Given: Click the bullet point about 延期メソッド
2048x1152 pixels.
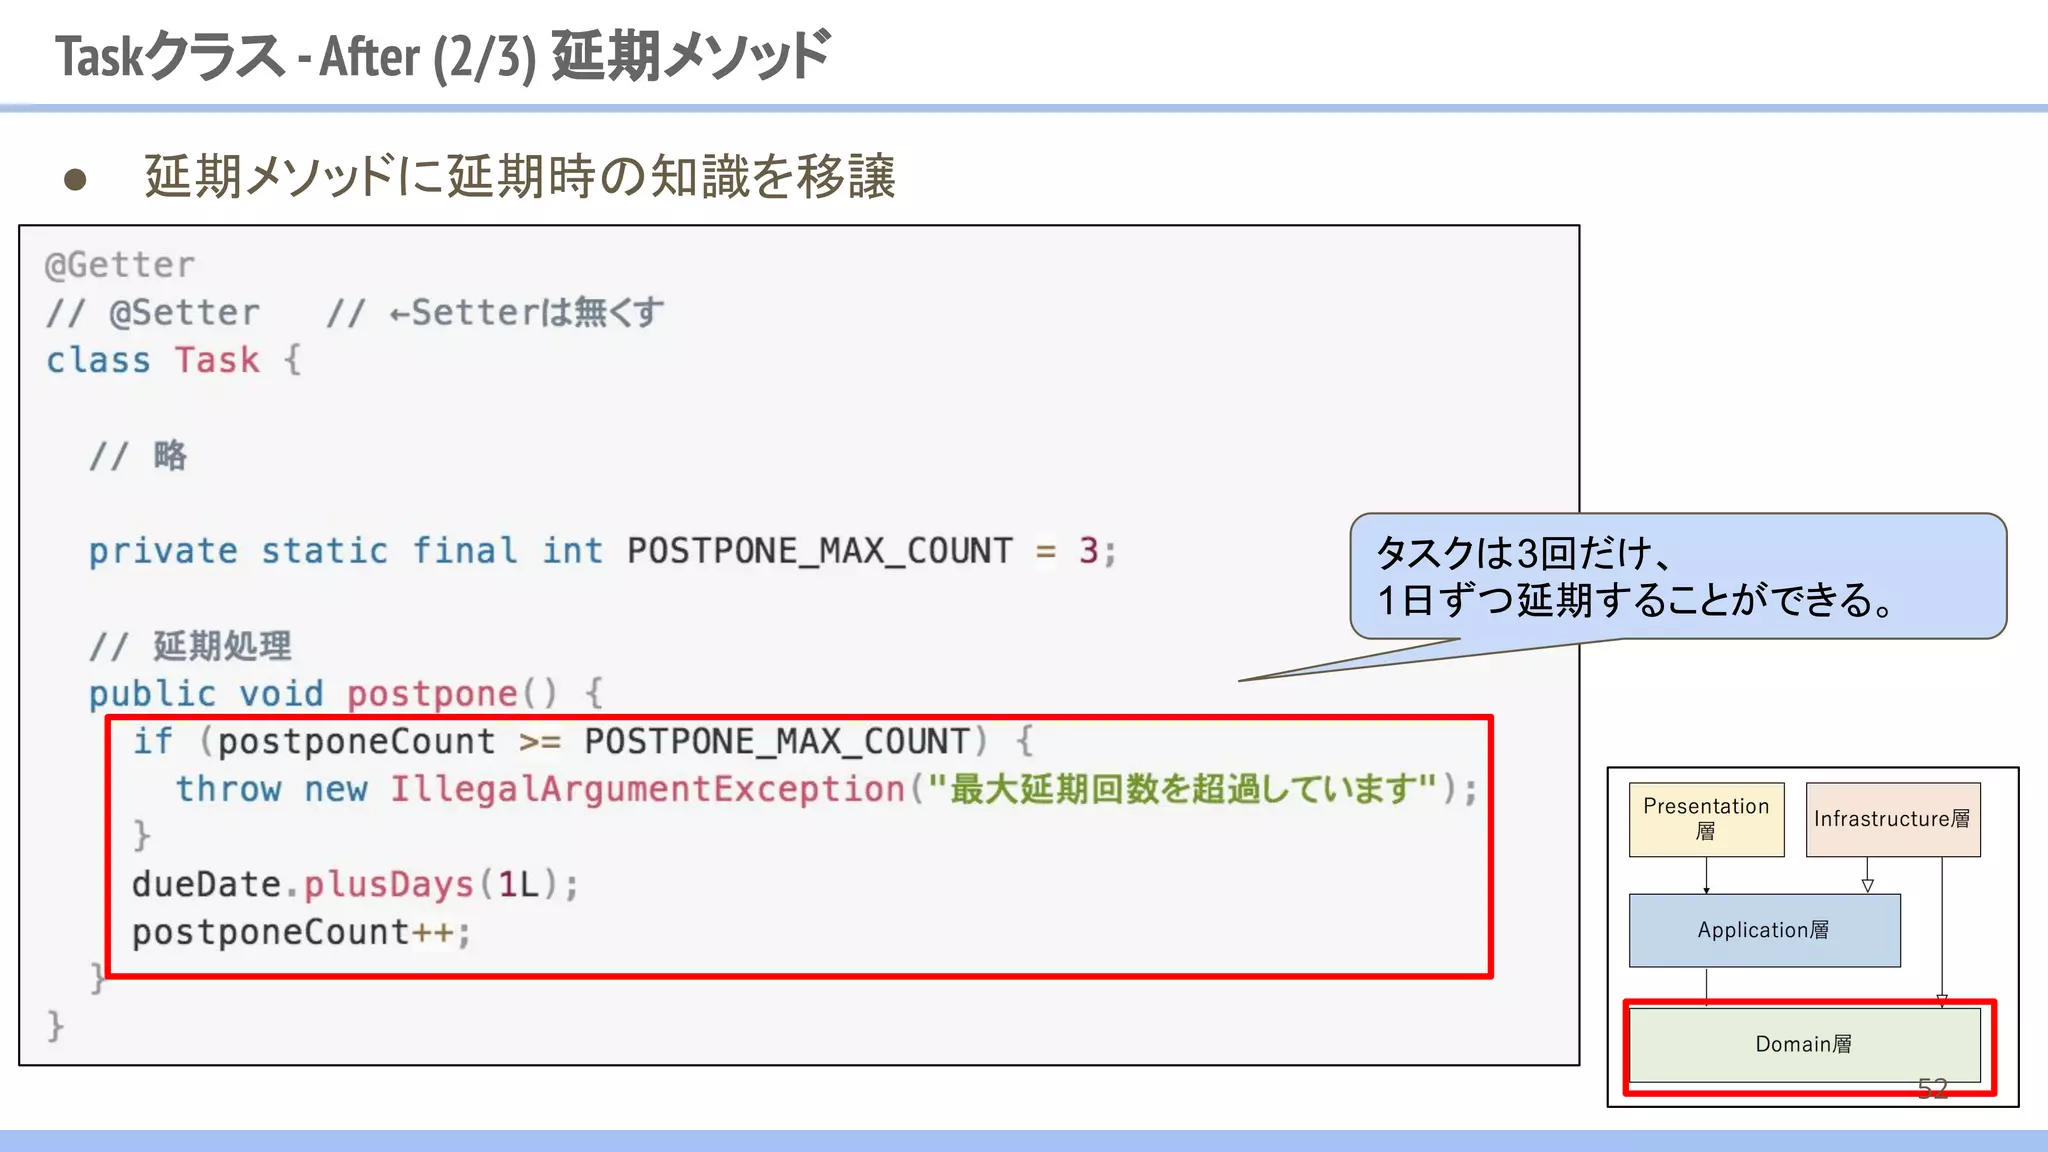Looking at the screenshot, I should (520, 177).
